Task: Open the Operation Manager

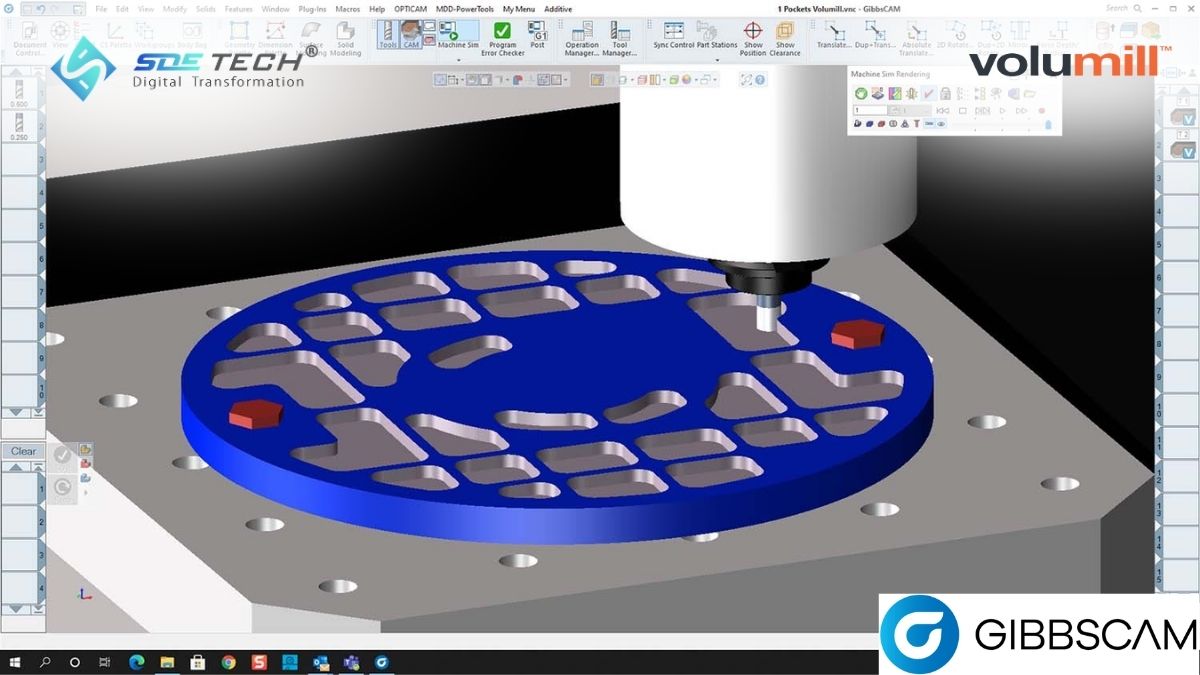Action: coord(582,38)
